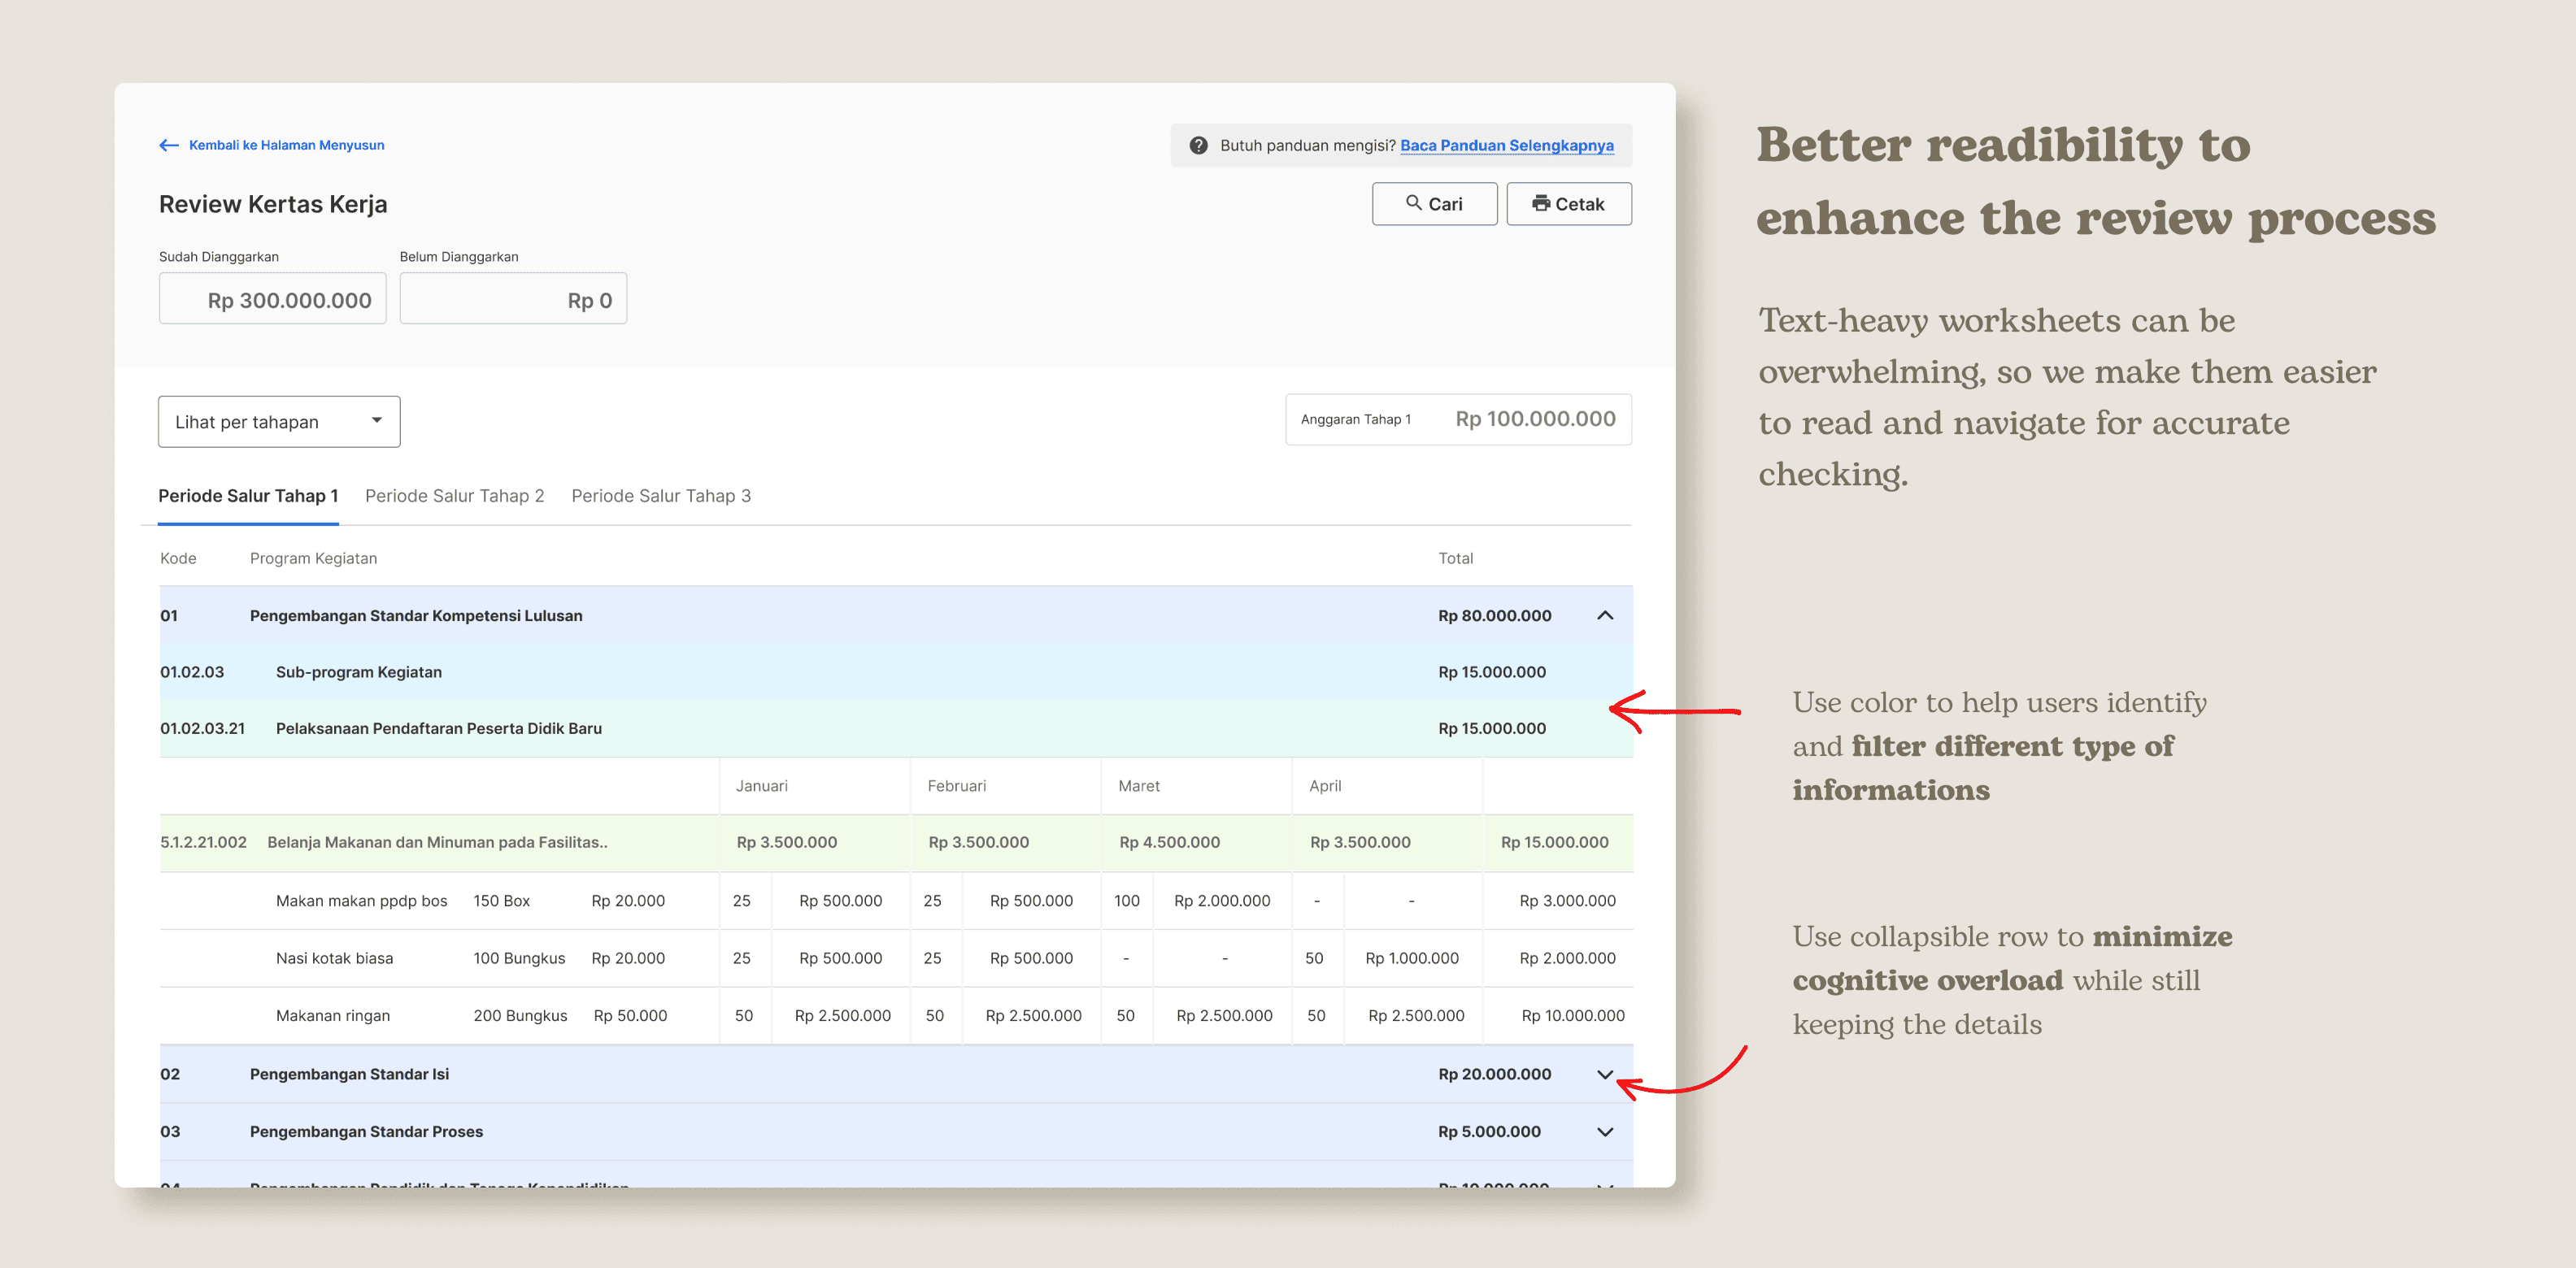
Task: Click the printer icon in Cetak
Action: click(1541, 203)
